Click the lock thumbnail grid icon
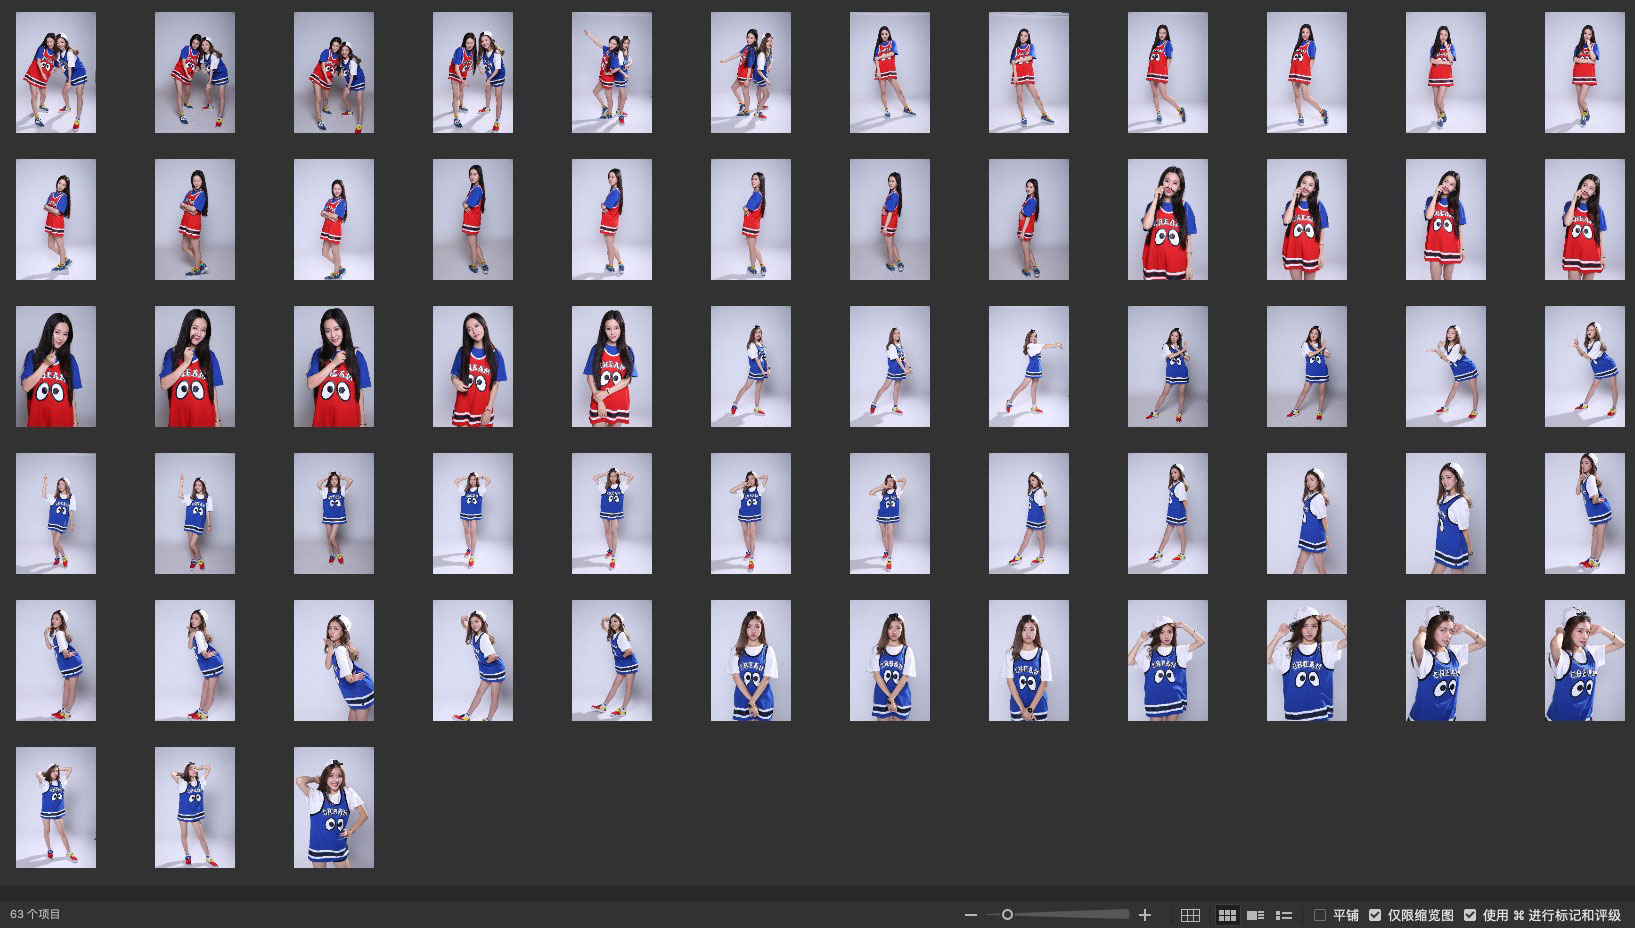The image size is (1635, 928). (x=1190, y=915)
